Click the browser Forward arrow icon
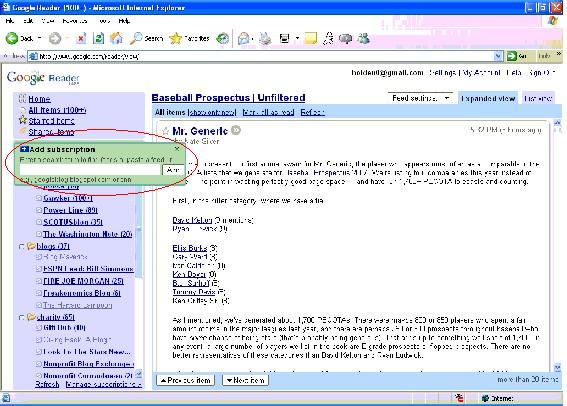The width and height of the screenshot is (567, 406). tap(55, 38)
